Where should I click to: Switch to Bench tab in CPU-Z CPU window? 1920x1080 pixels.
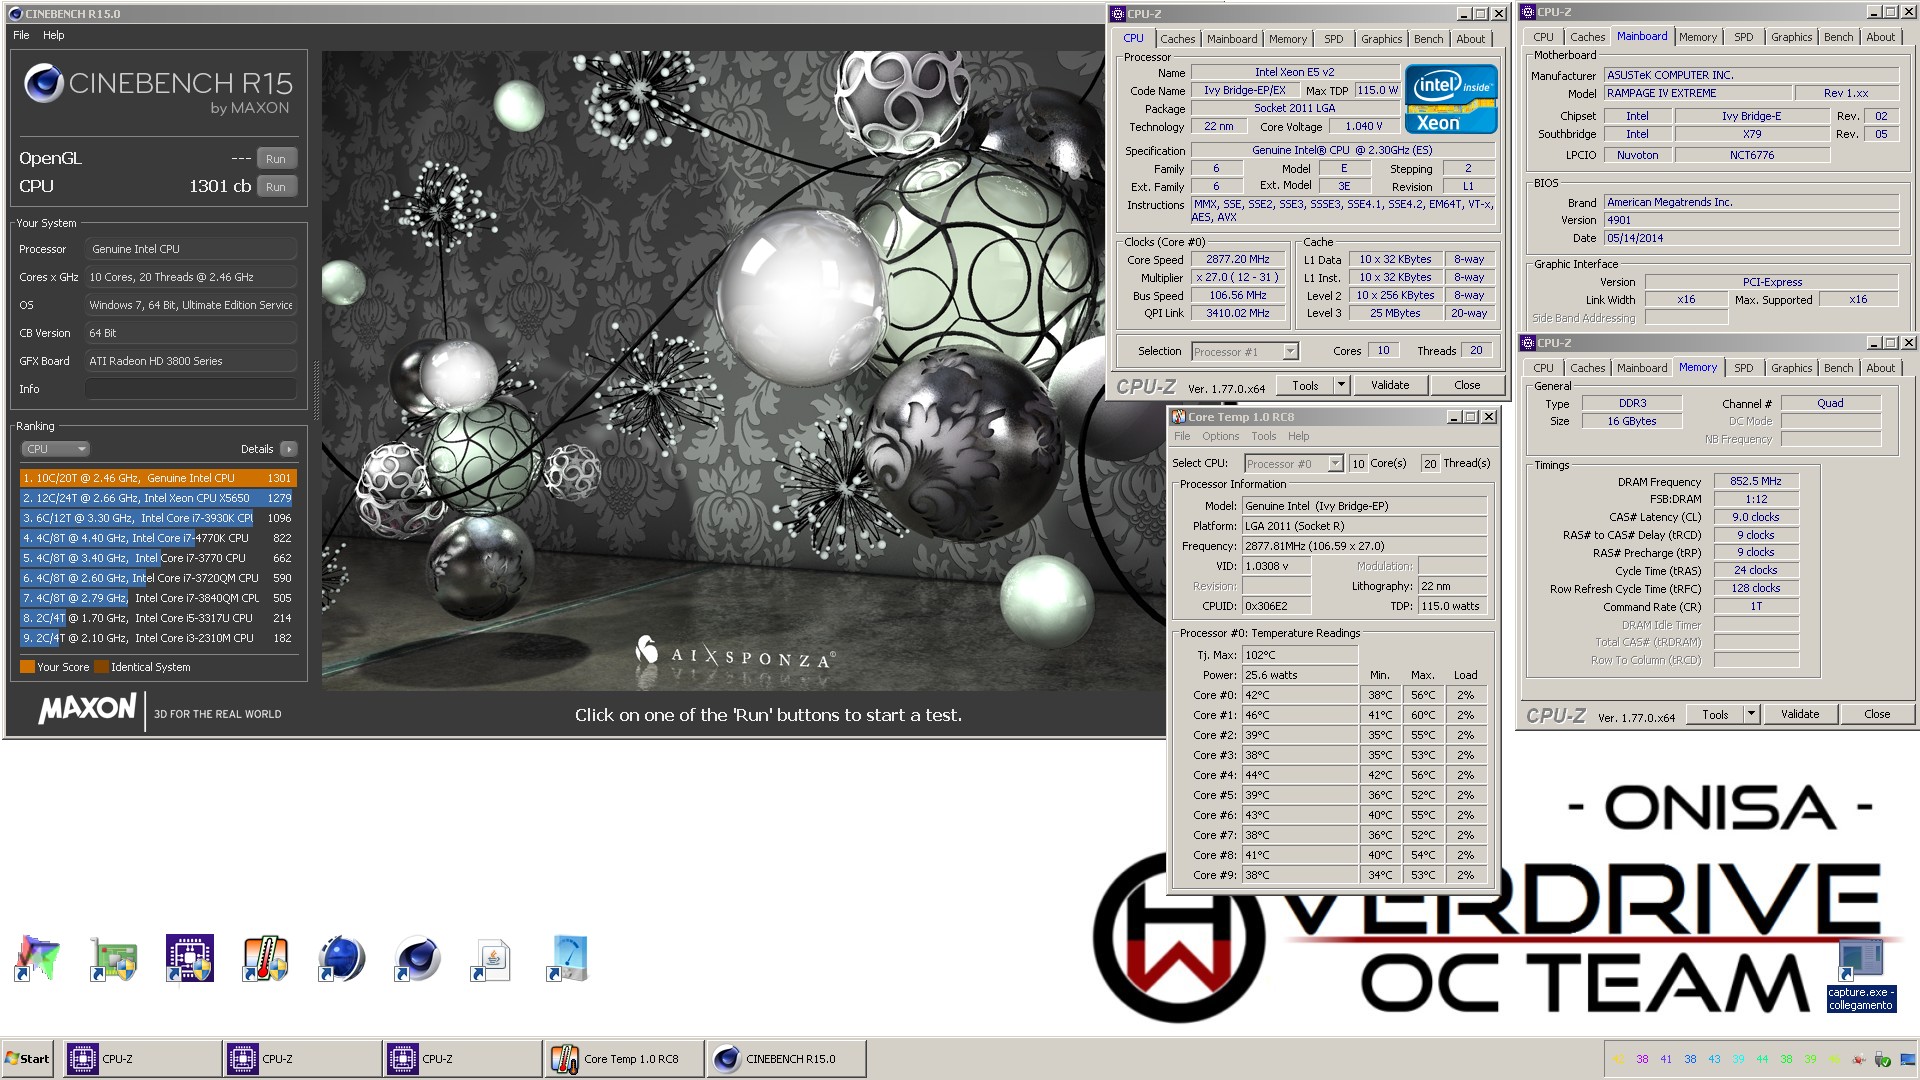click(x=1428, y=39)
